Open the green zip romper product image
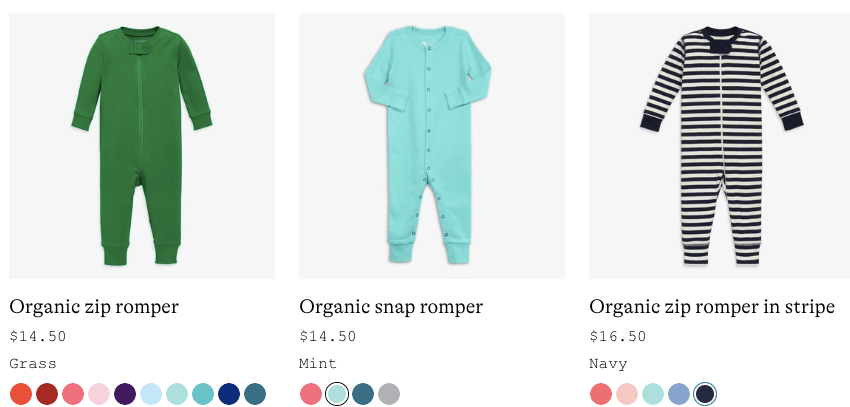The width and height of the screenshot is (850, 407). (141, 146)
